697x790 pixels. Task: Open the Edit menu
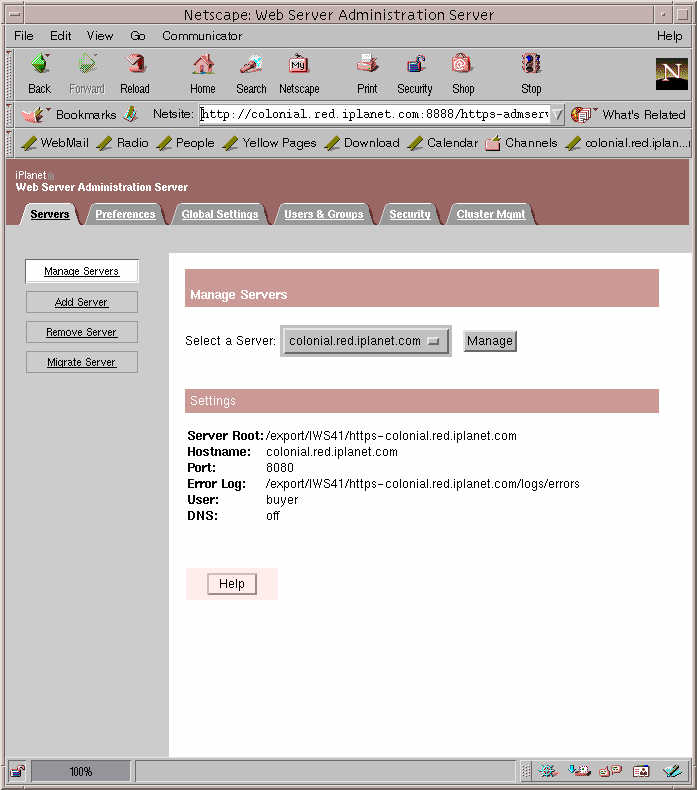(60, 36)
